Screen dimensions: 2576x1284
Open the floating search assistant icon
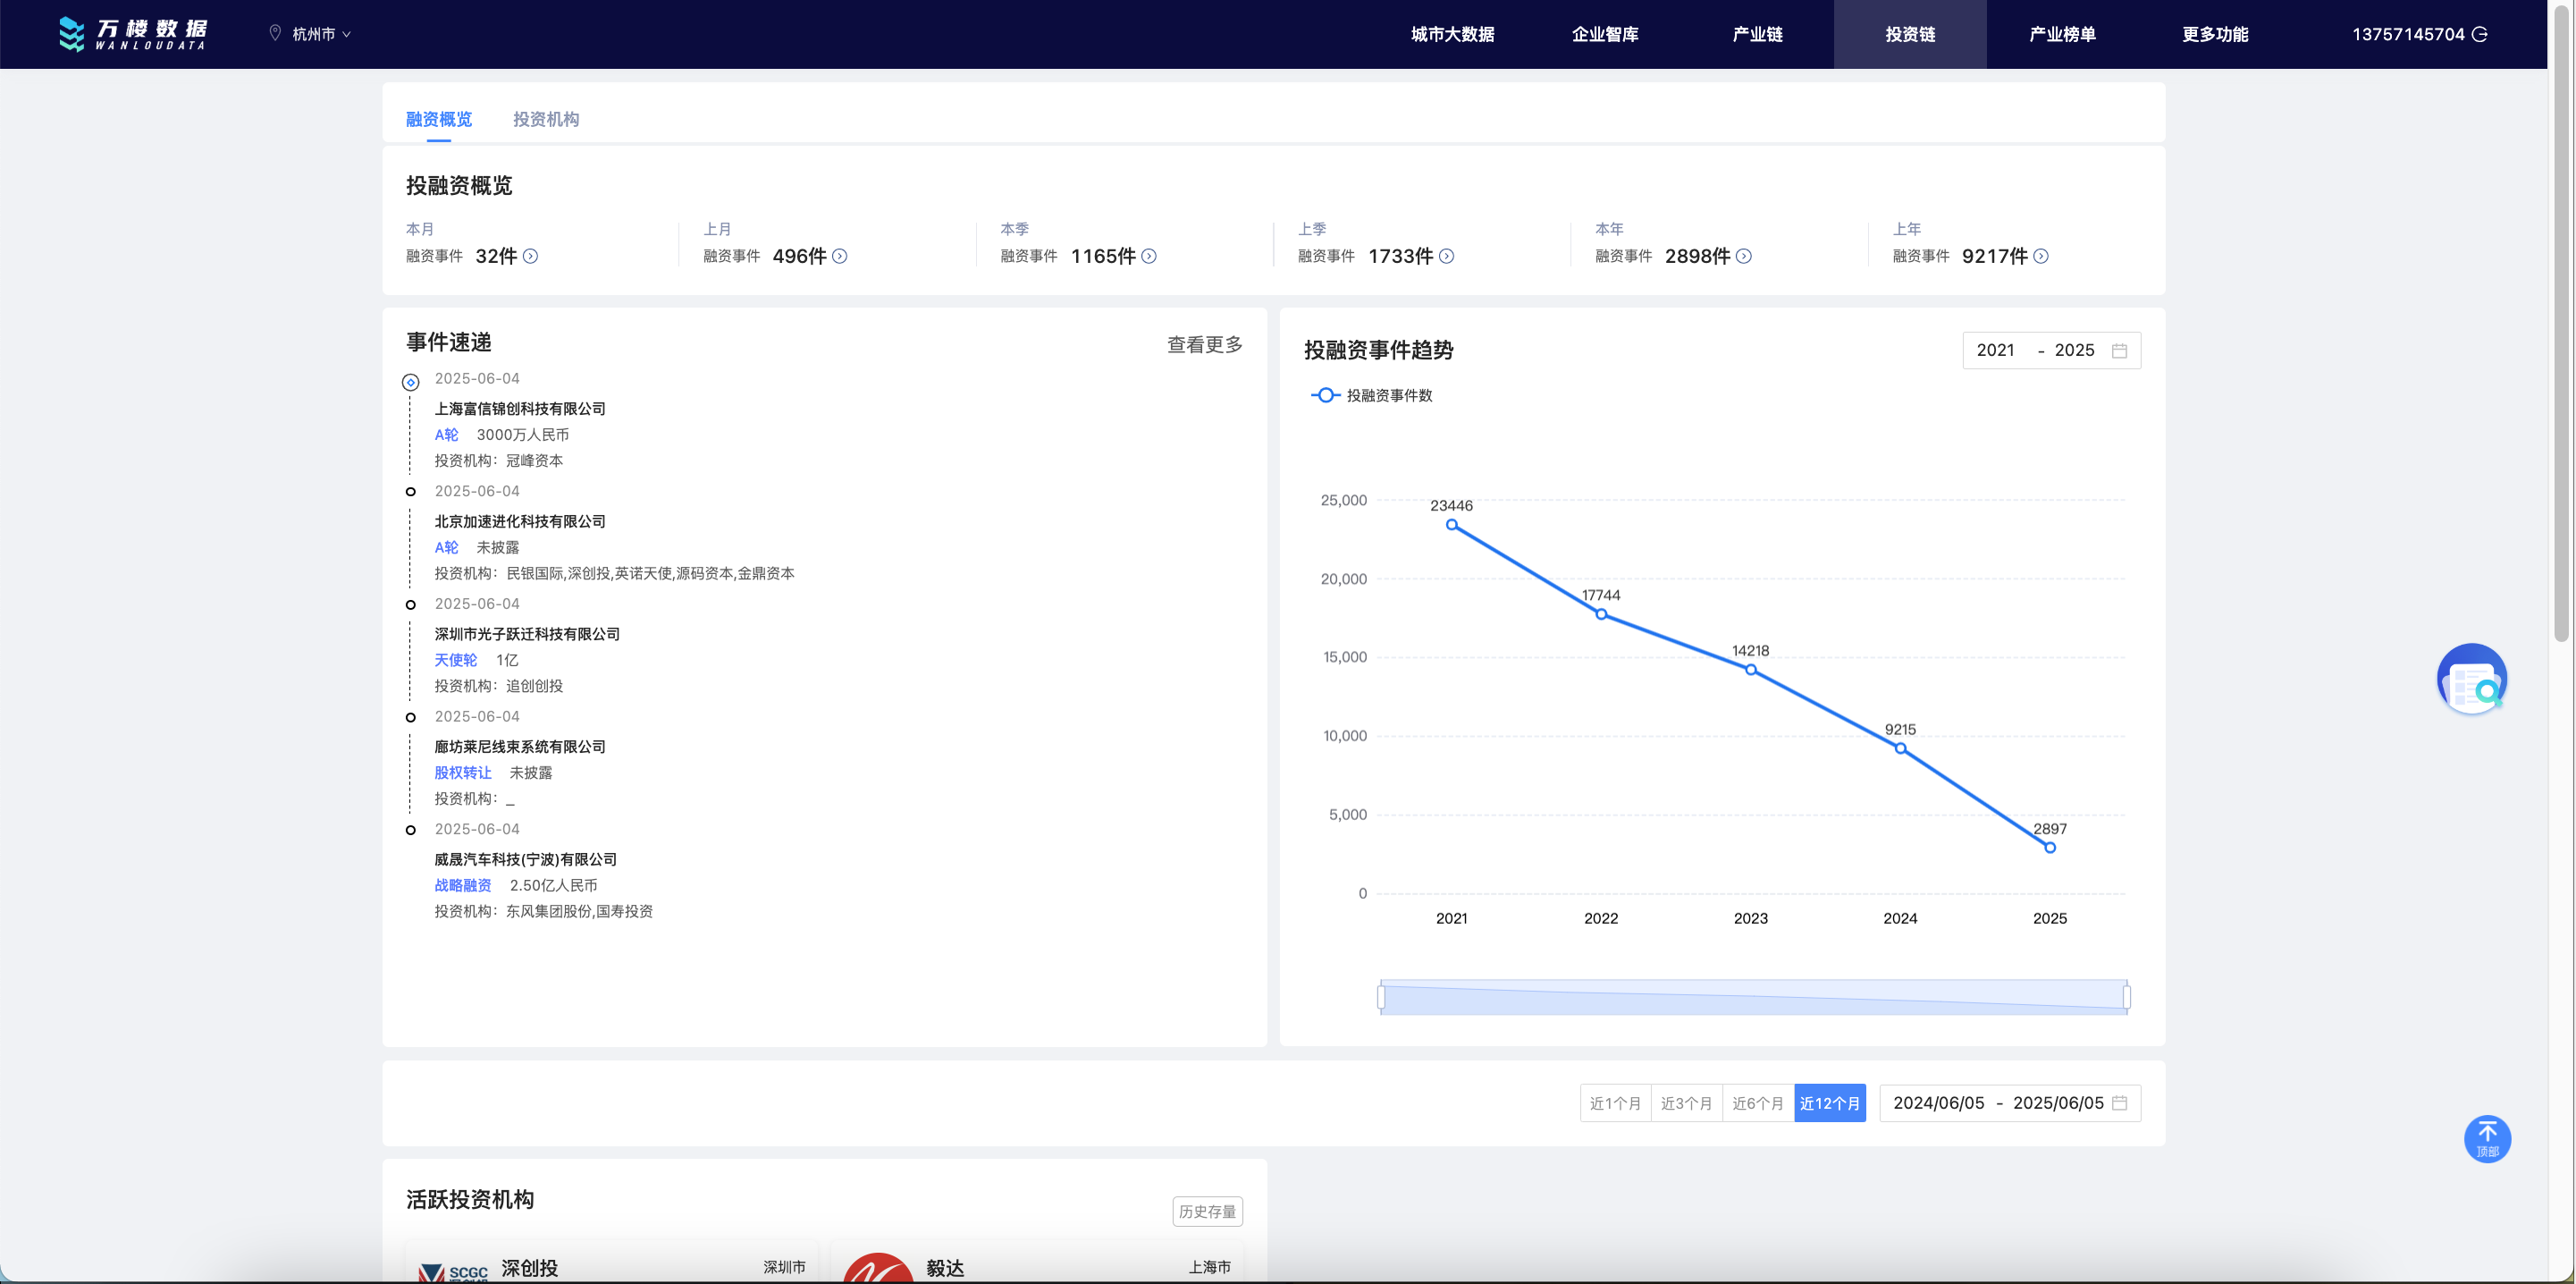(x=2471, y=679)
